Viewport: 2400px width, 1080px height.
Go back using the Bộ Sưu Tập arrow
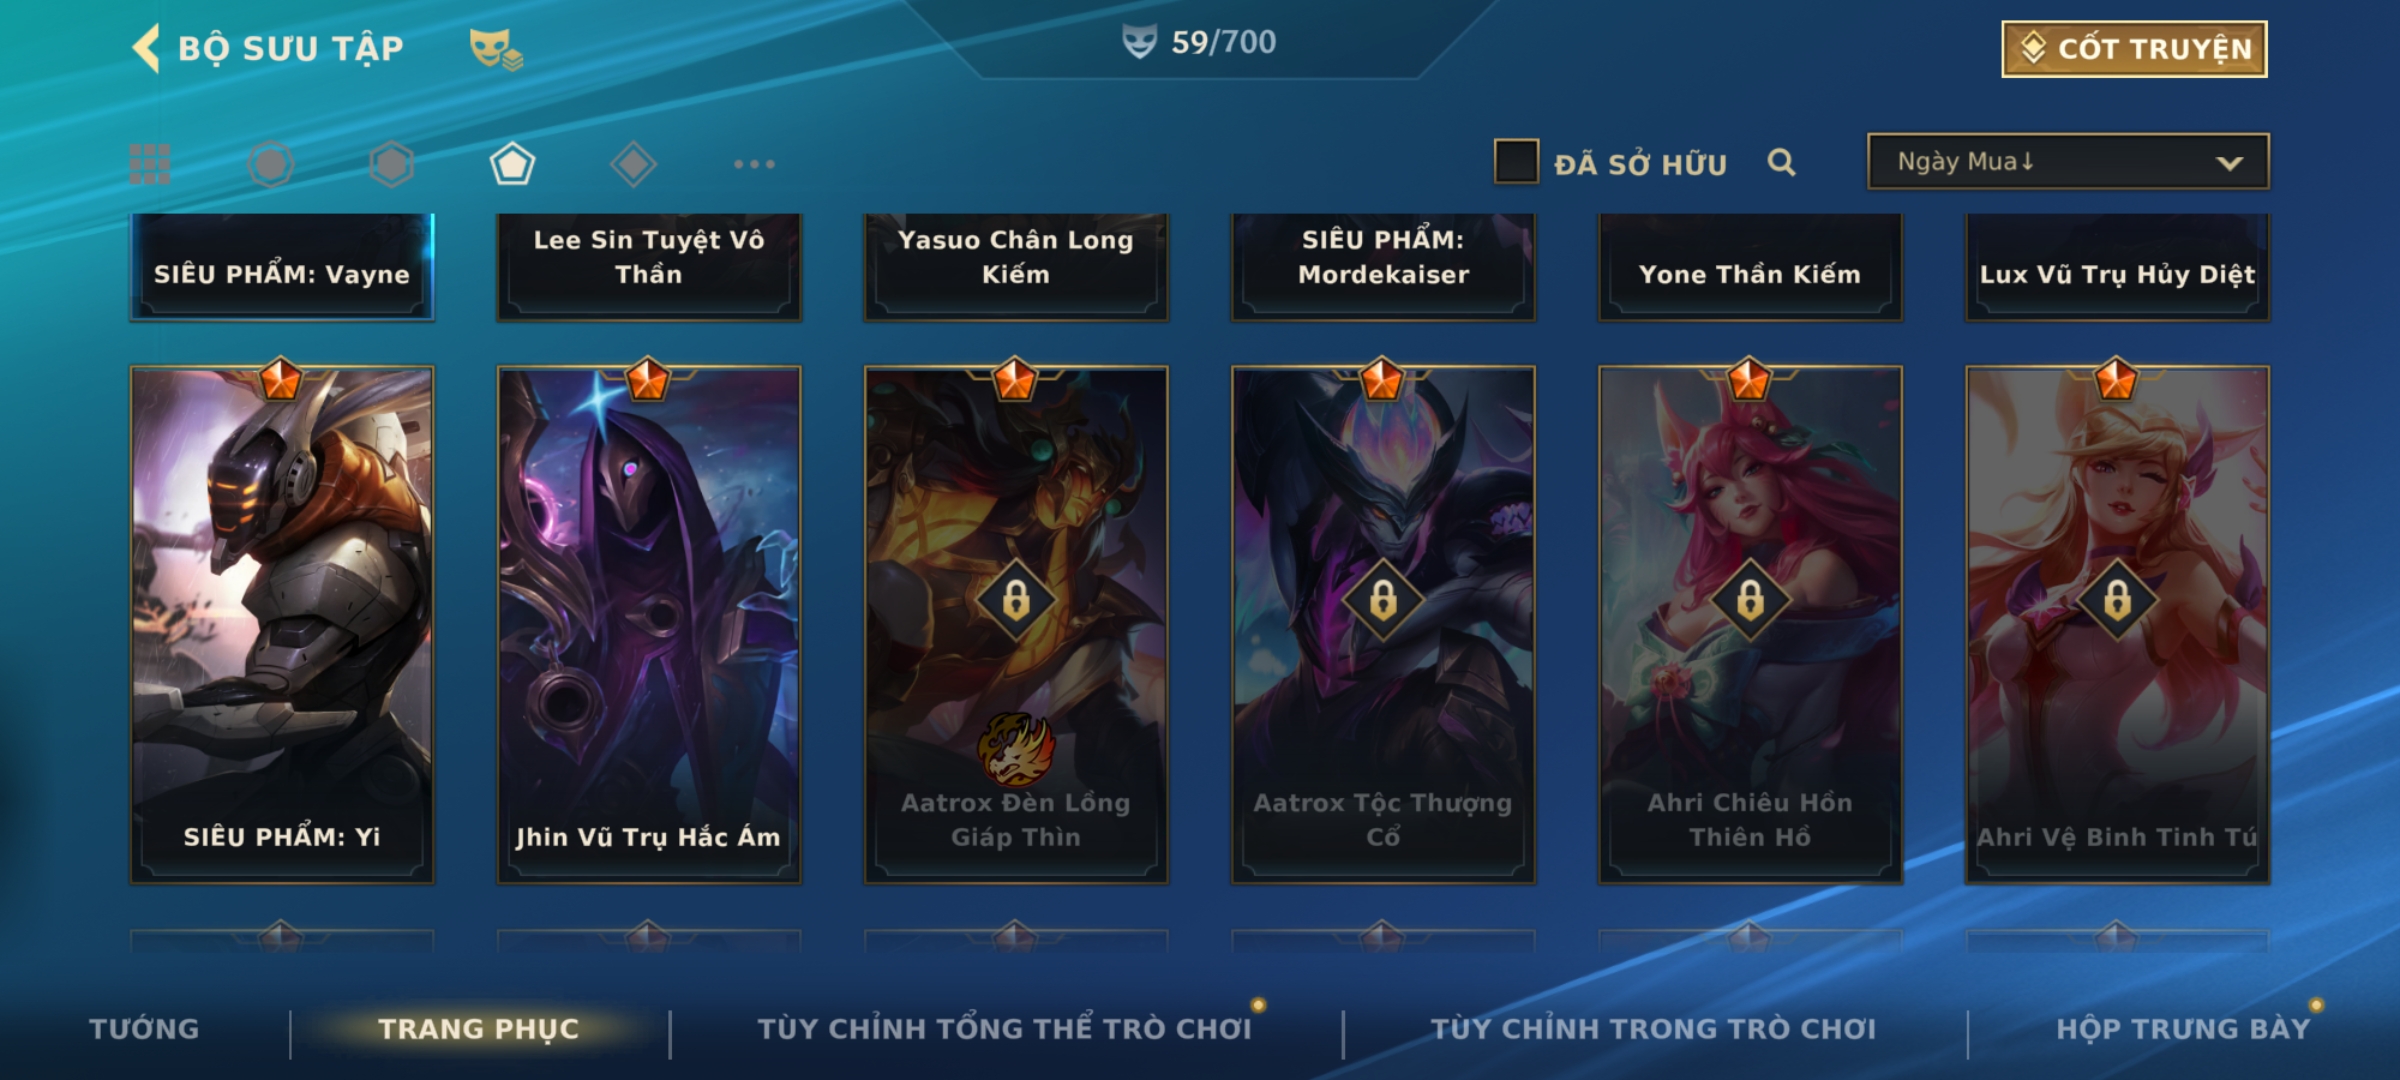pyautogui.click(x=146, y=48)
